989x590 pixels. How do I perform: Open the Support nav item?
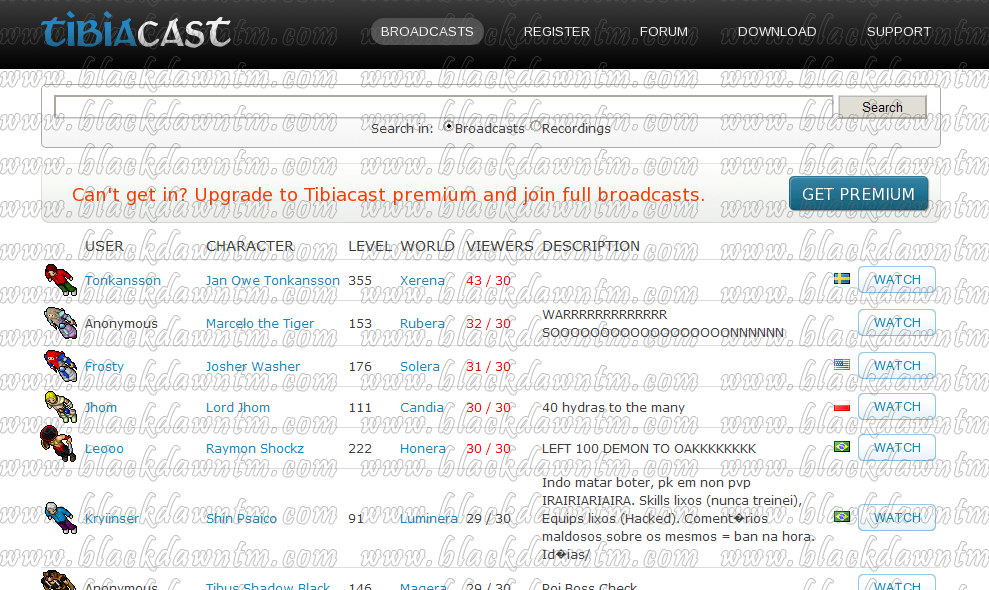[x=898, y=32]
